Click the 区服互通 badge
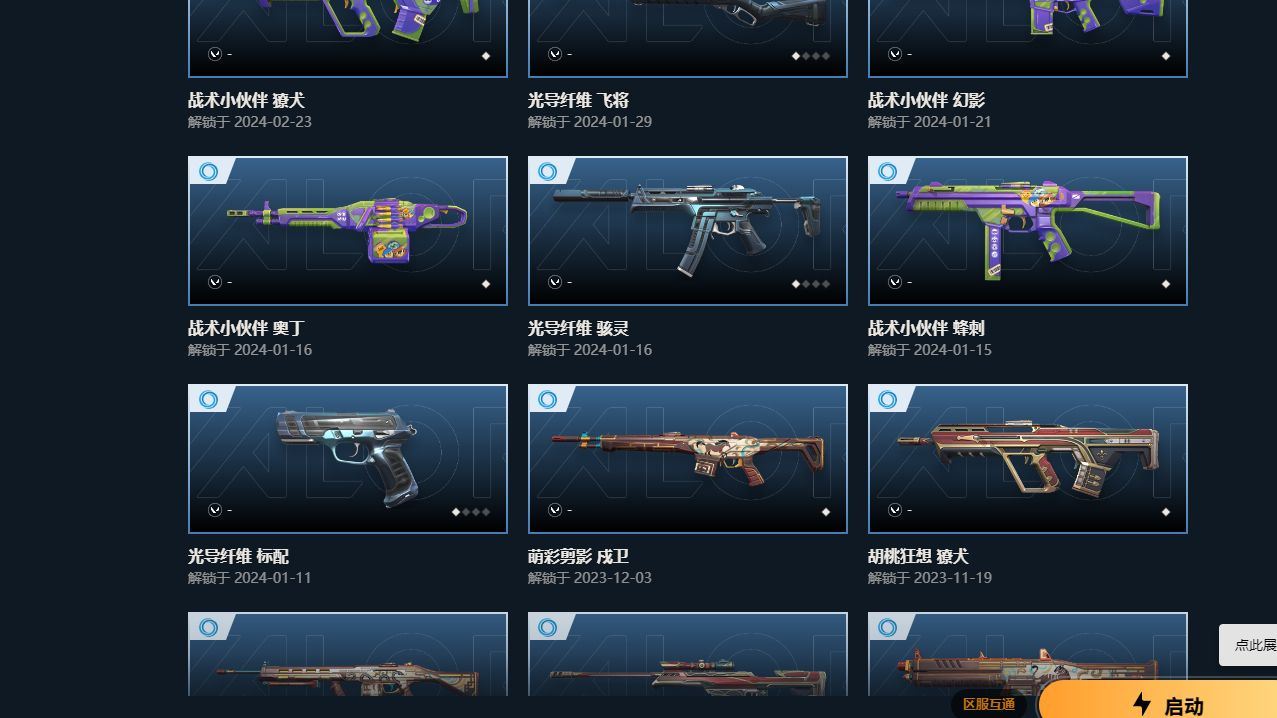 click(989, 704)
